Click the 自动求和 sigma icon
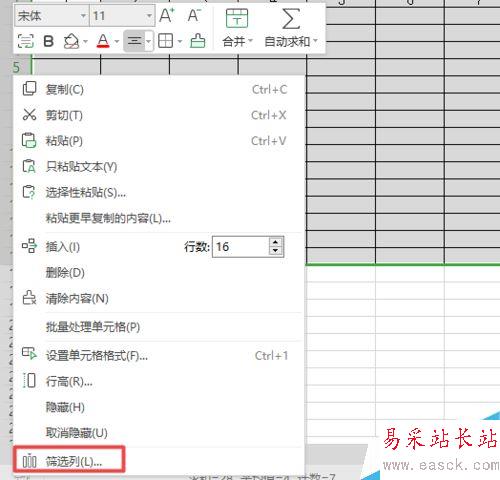 pyautogui.click(x=291, y=19)
